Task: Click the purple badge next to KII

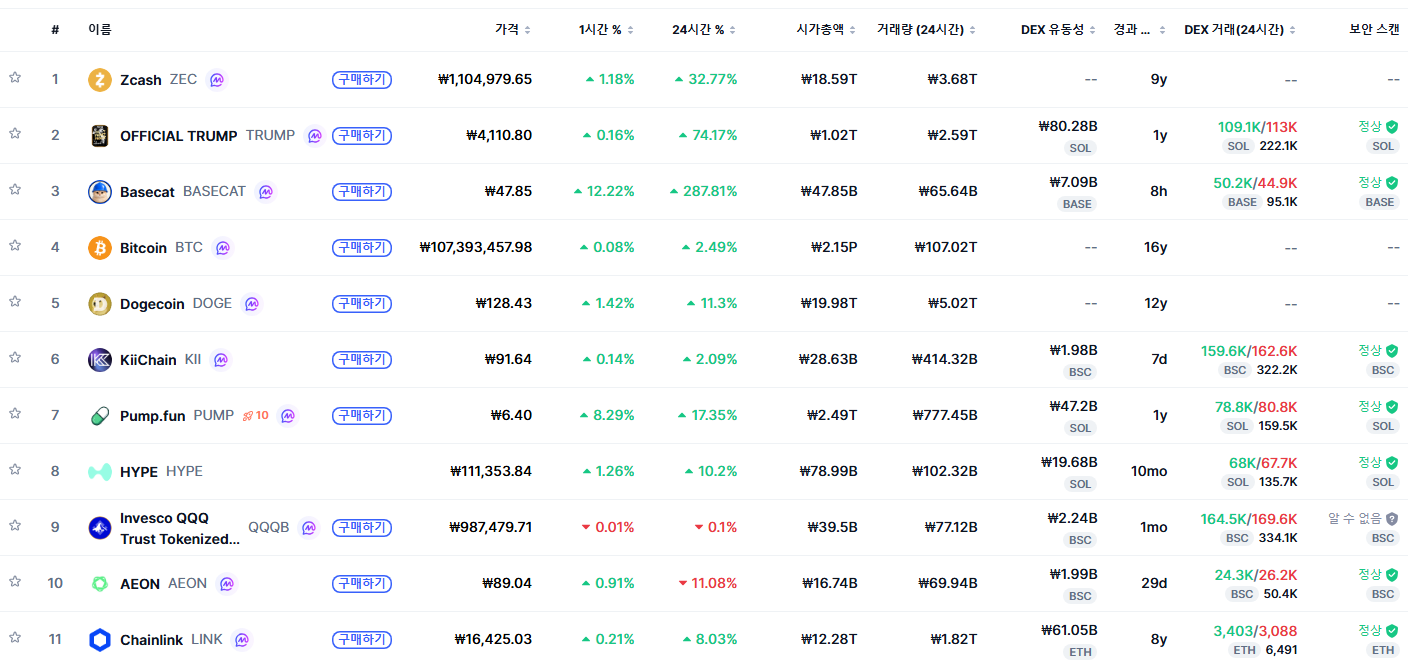Action: click(x=221, y=360)
